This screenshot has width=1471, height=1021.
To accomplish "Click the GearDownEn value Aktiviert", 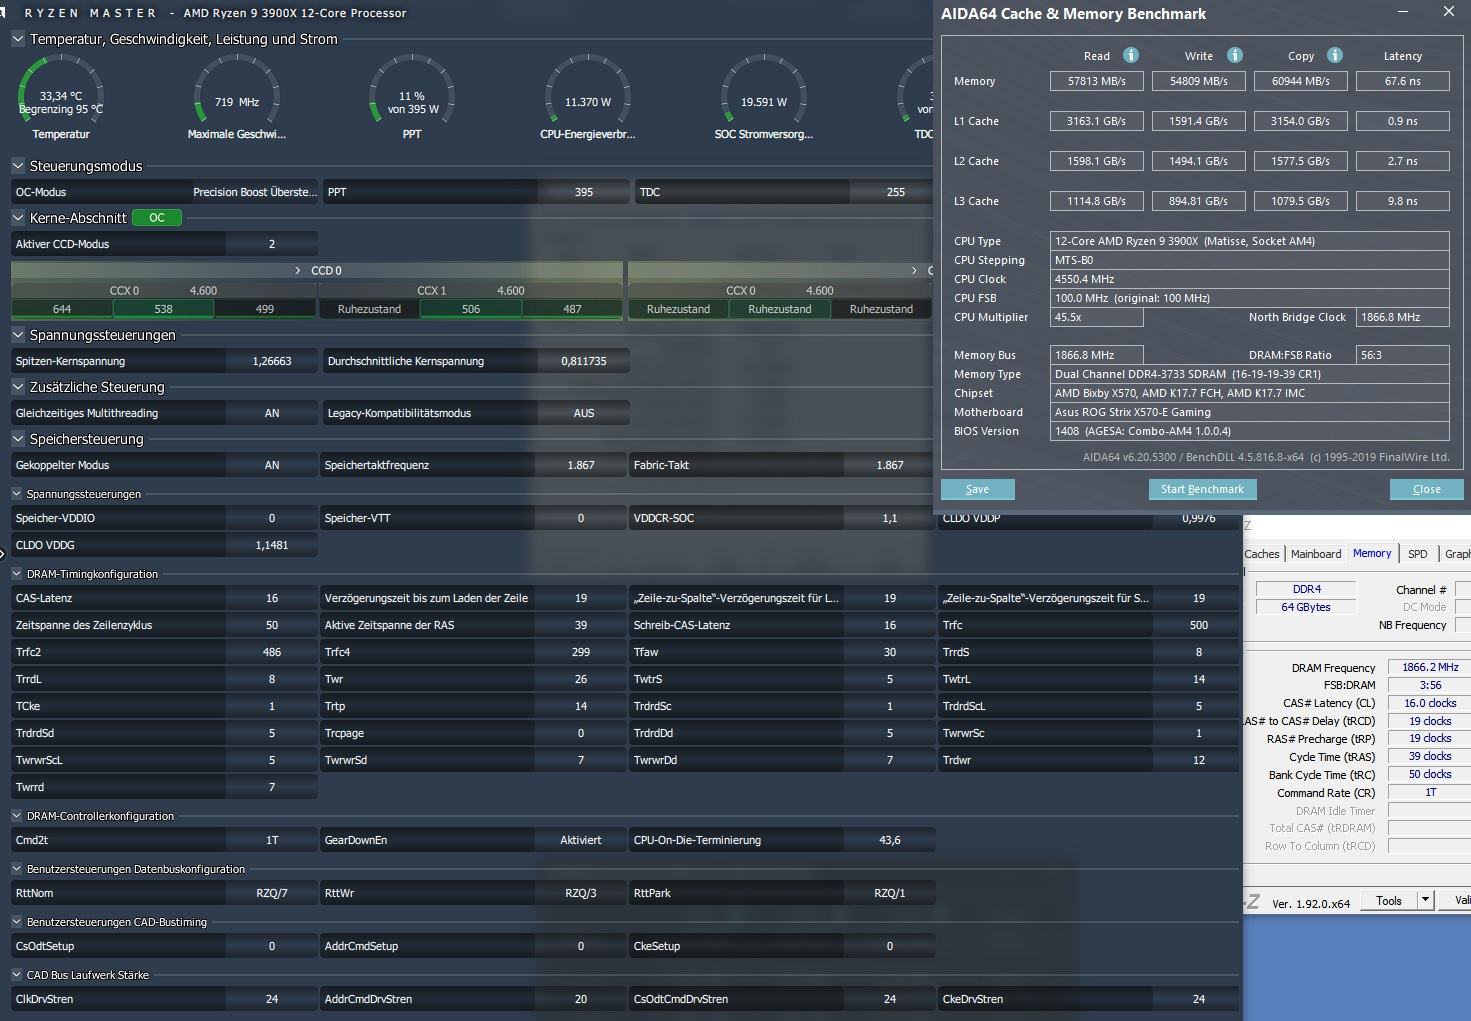I will 581,840.
